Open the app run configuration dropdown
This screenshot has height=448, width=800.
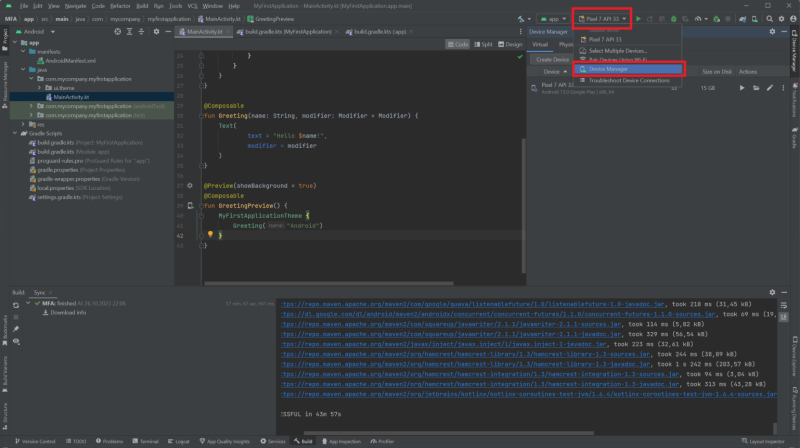(553, 19)
